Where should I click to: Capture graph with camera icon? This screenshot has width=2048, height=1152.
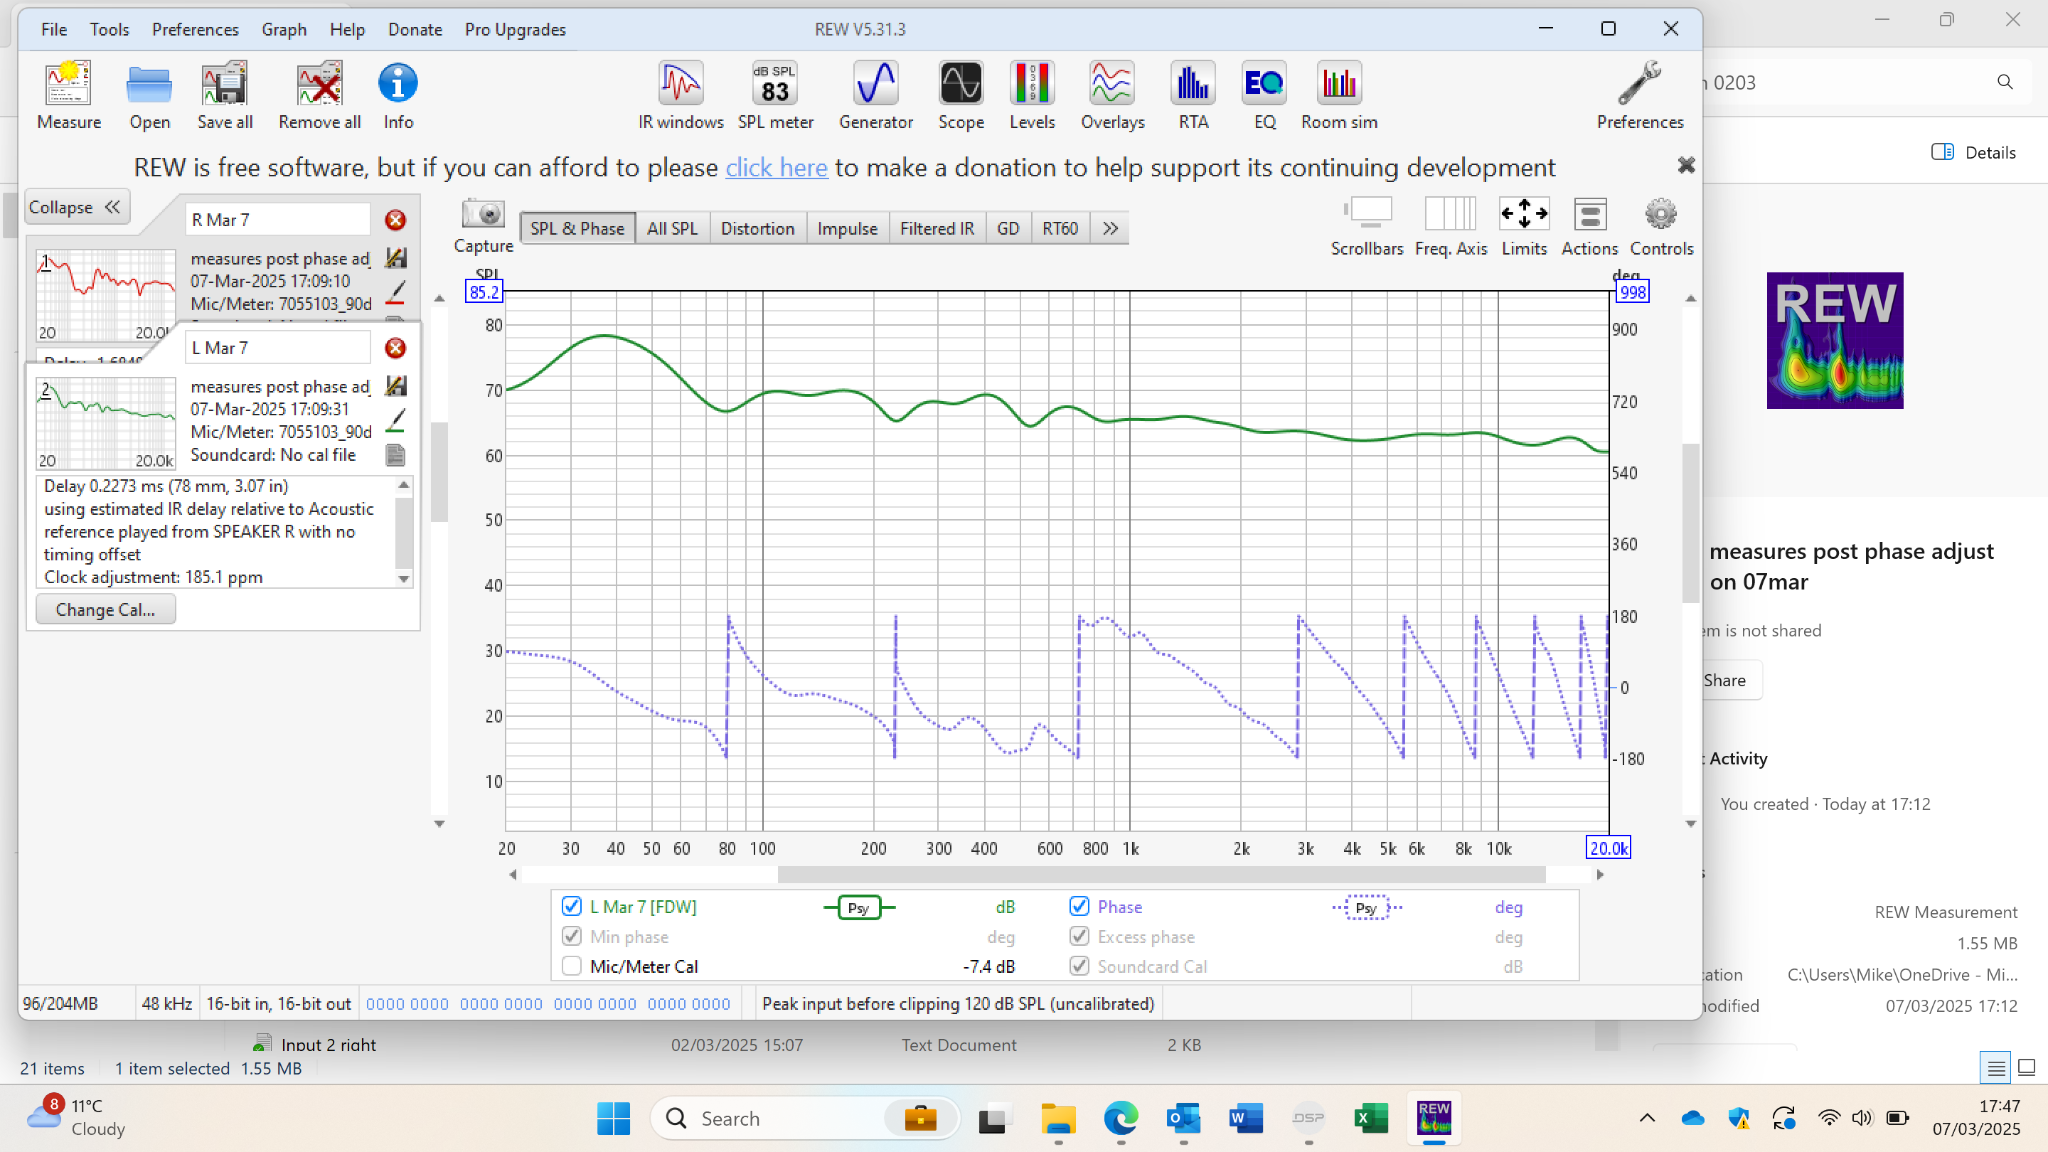pos(483,226)
